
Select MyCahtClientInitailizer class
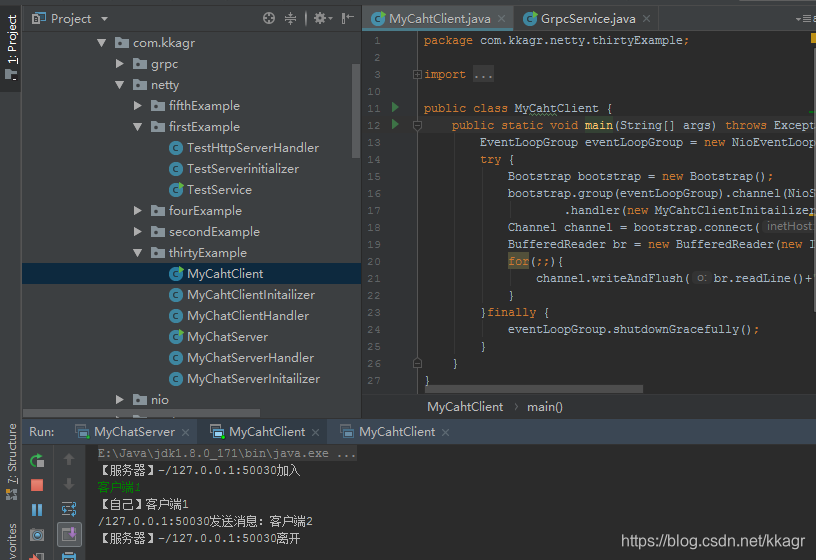(242, 295)
